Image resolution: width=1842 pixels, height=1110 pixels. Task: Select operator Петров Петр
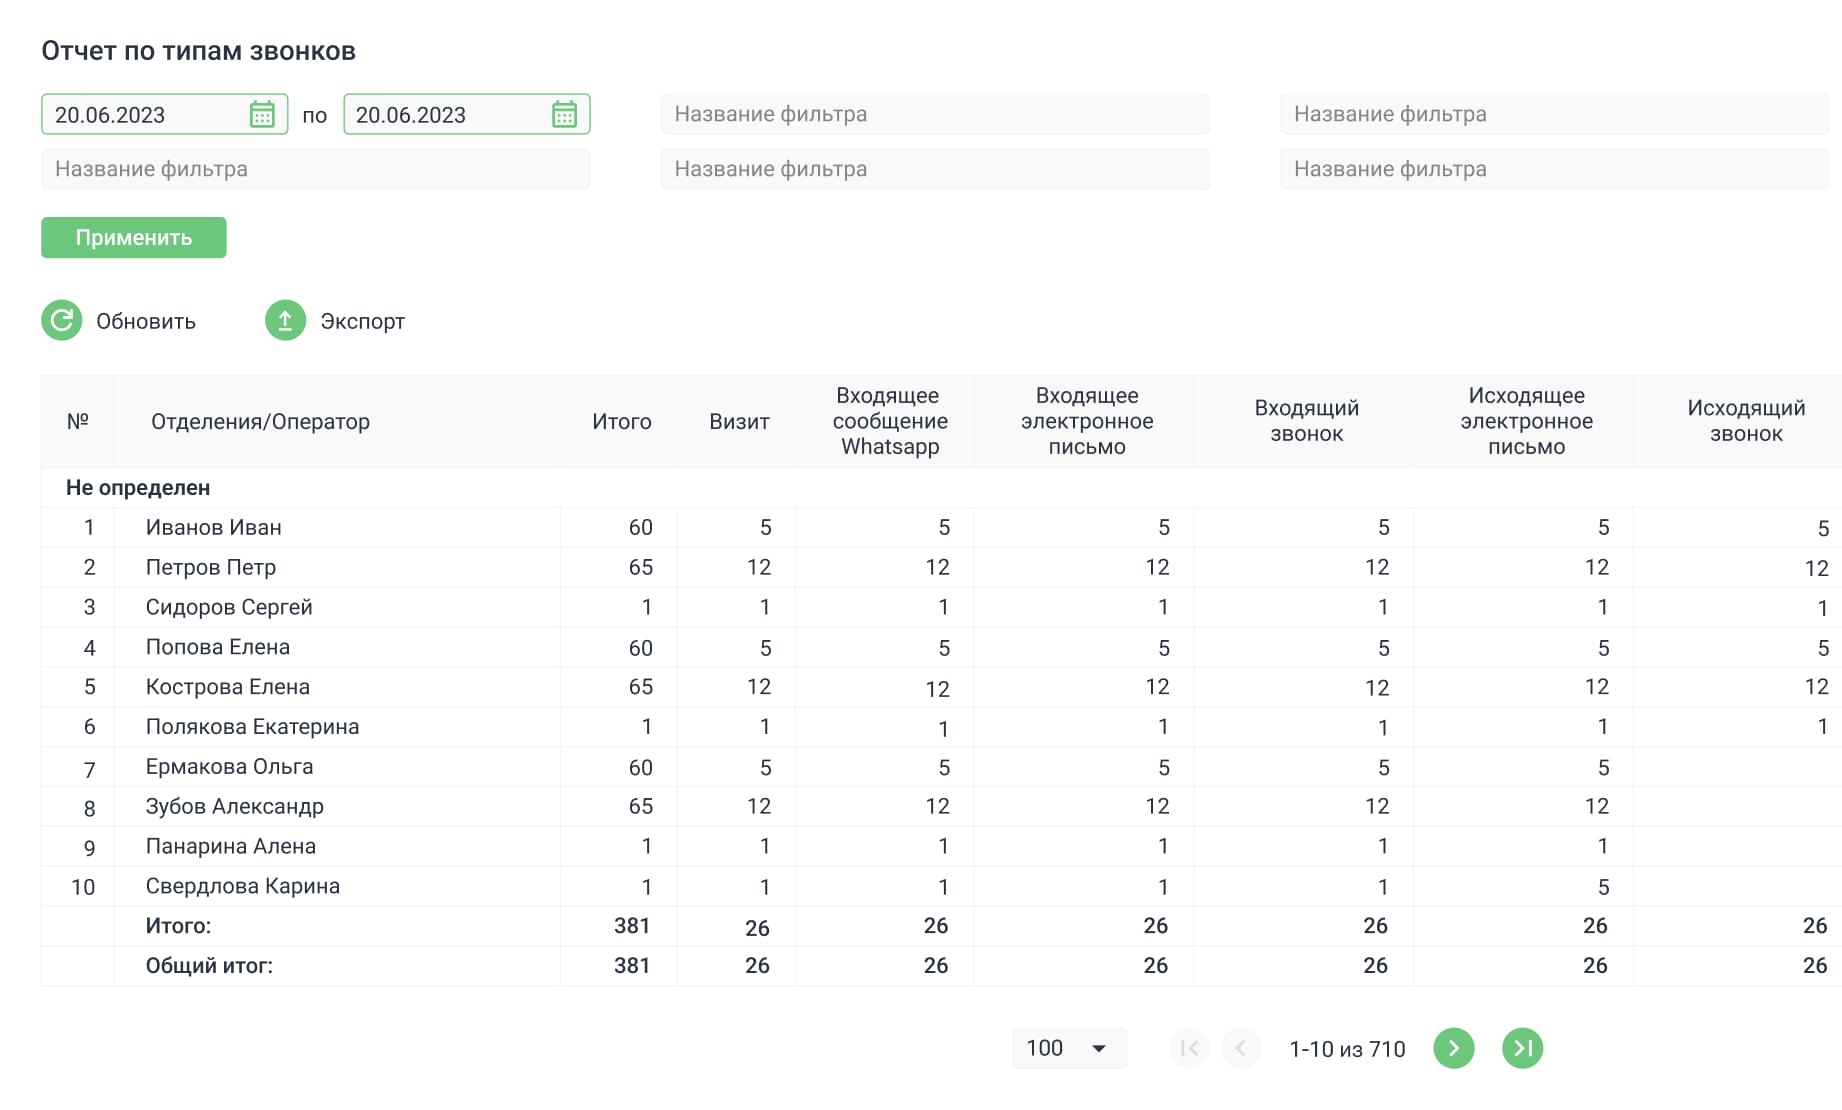pos(211,567)
